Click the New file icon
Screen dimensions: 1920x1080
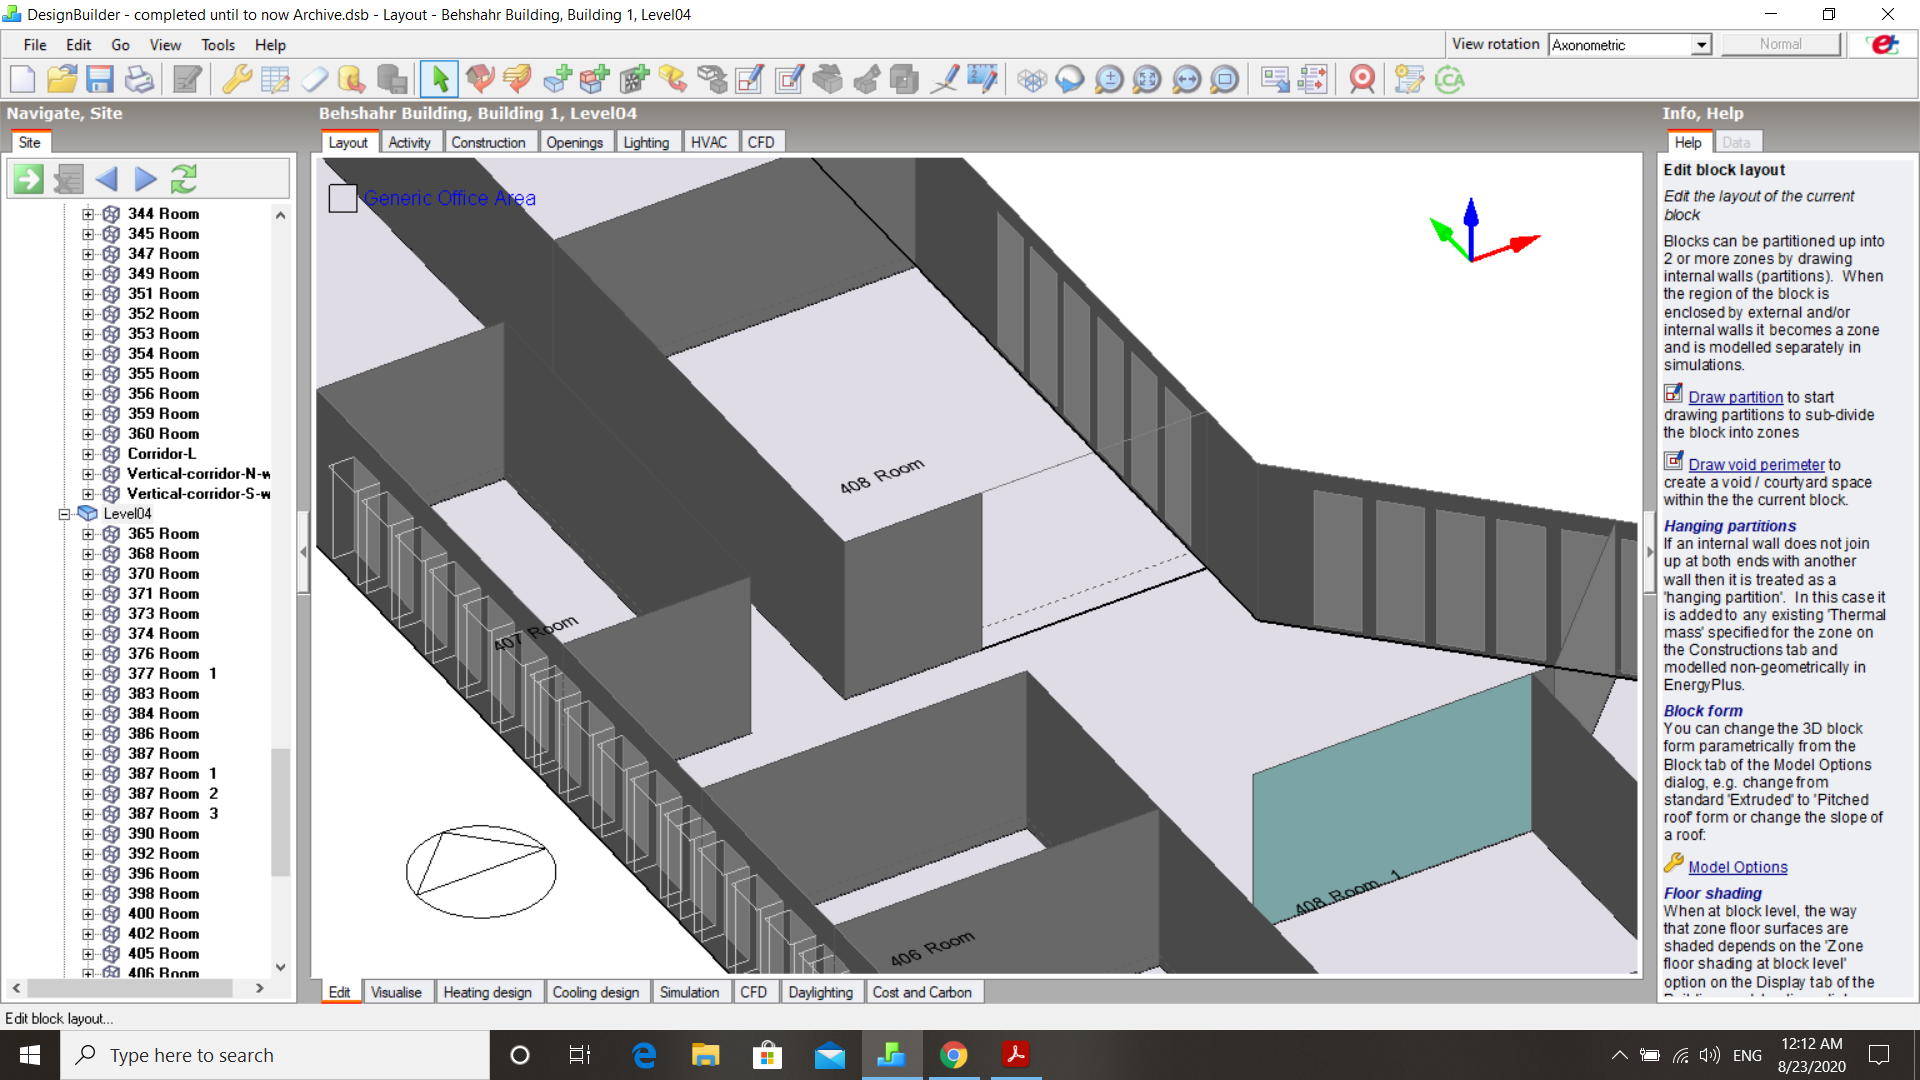22,79
